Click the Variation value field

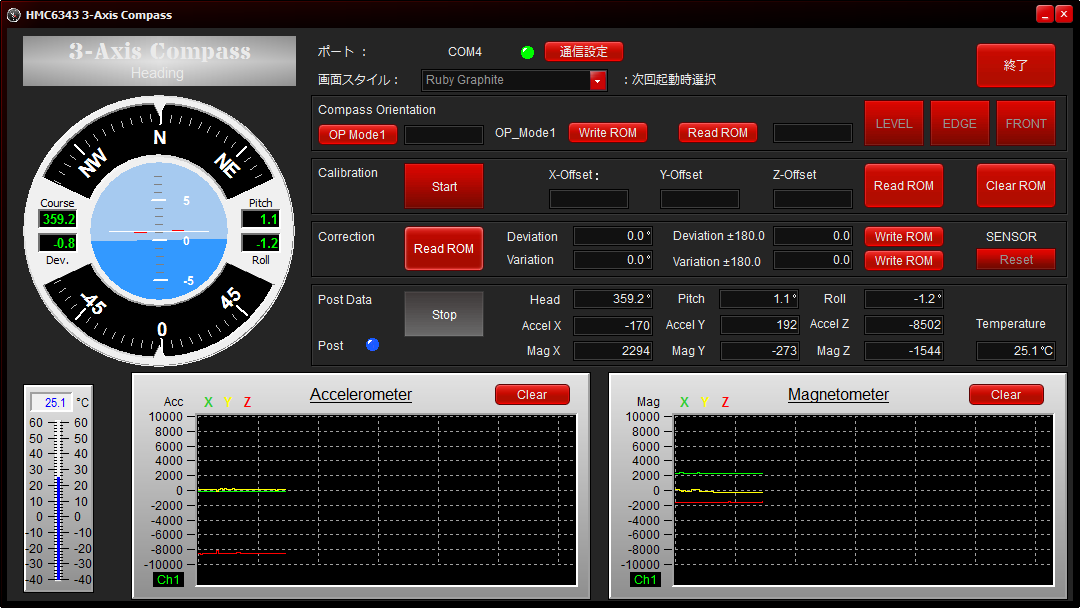613,260
